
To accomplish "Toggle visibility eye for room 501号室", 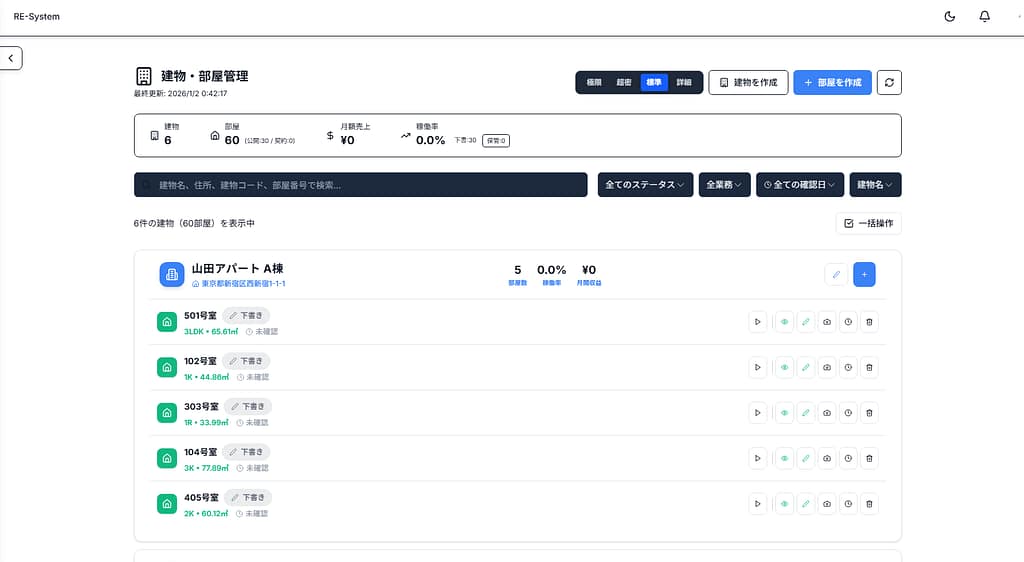I will click(784, 322).
